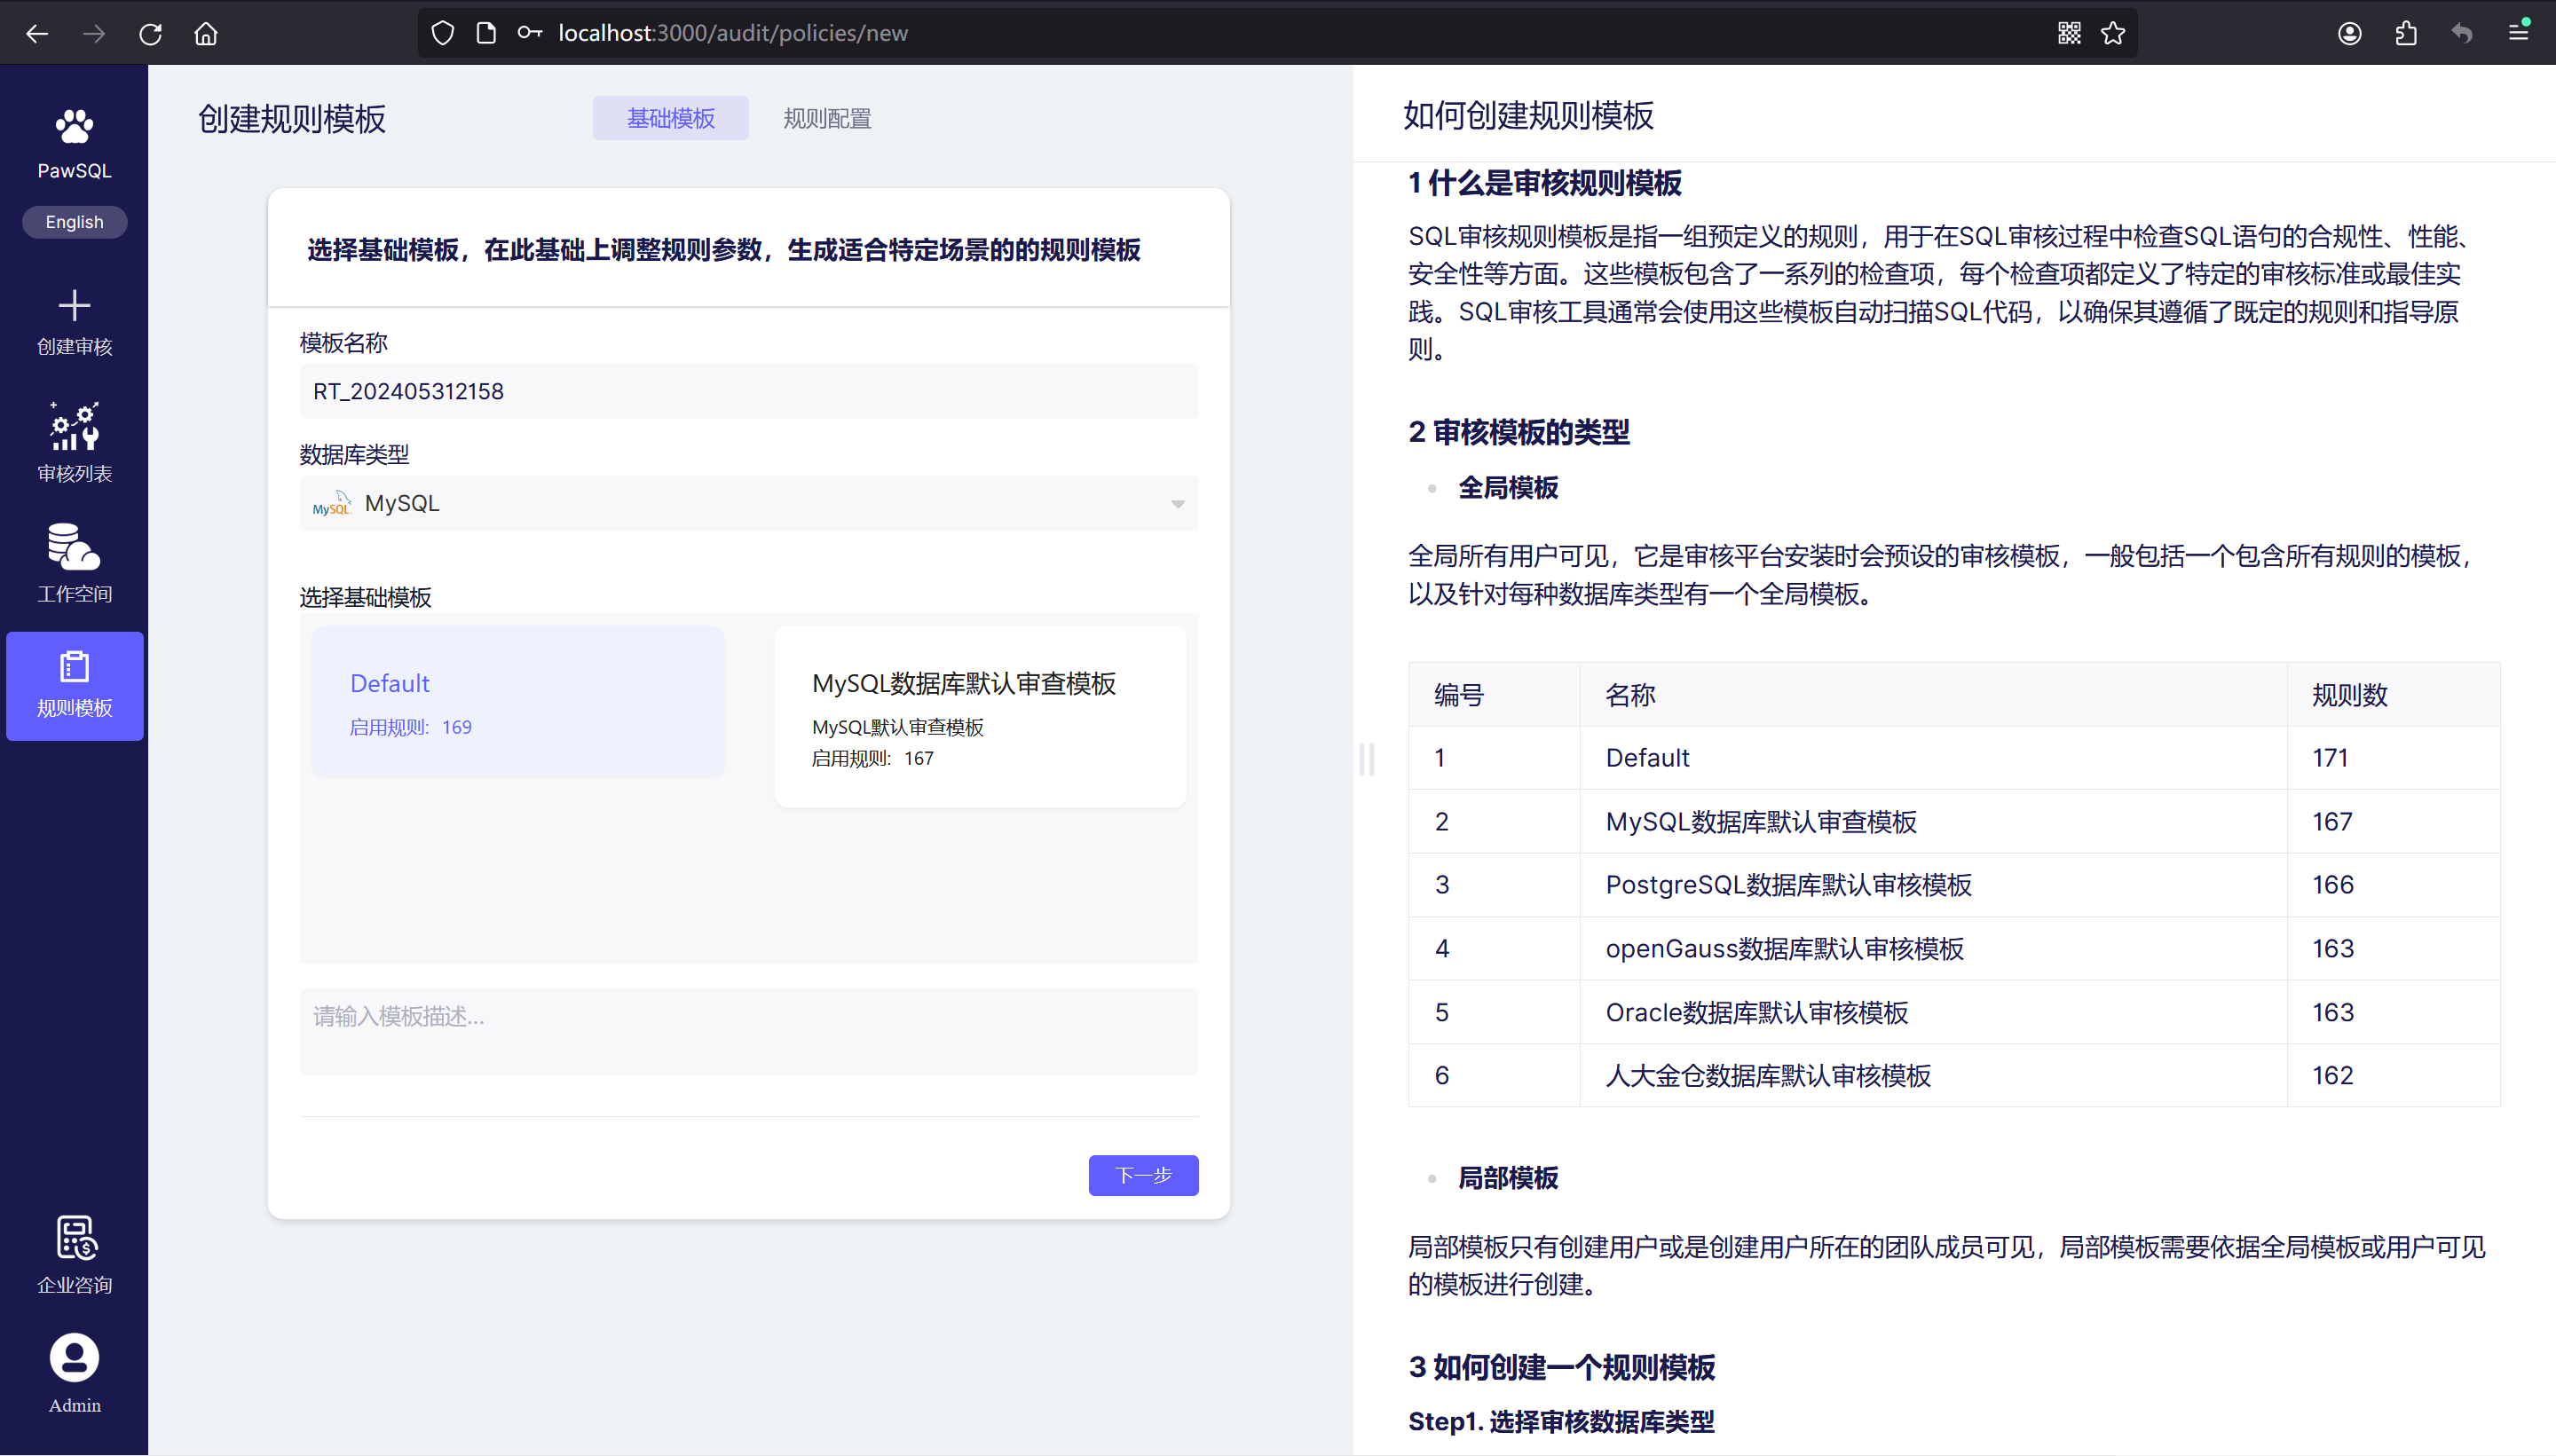The height and width of the screenshot is (1456, 2556).
Task: Focus the 模板名称 input field
Action: 748,391
